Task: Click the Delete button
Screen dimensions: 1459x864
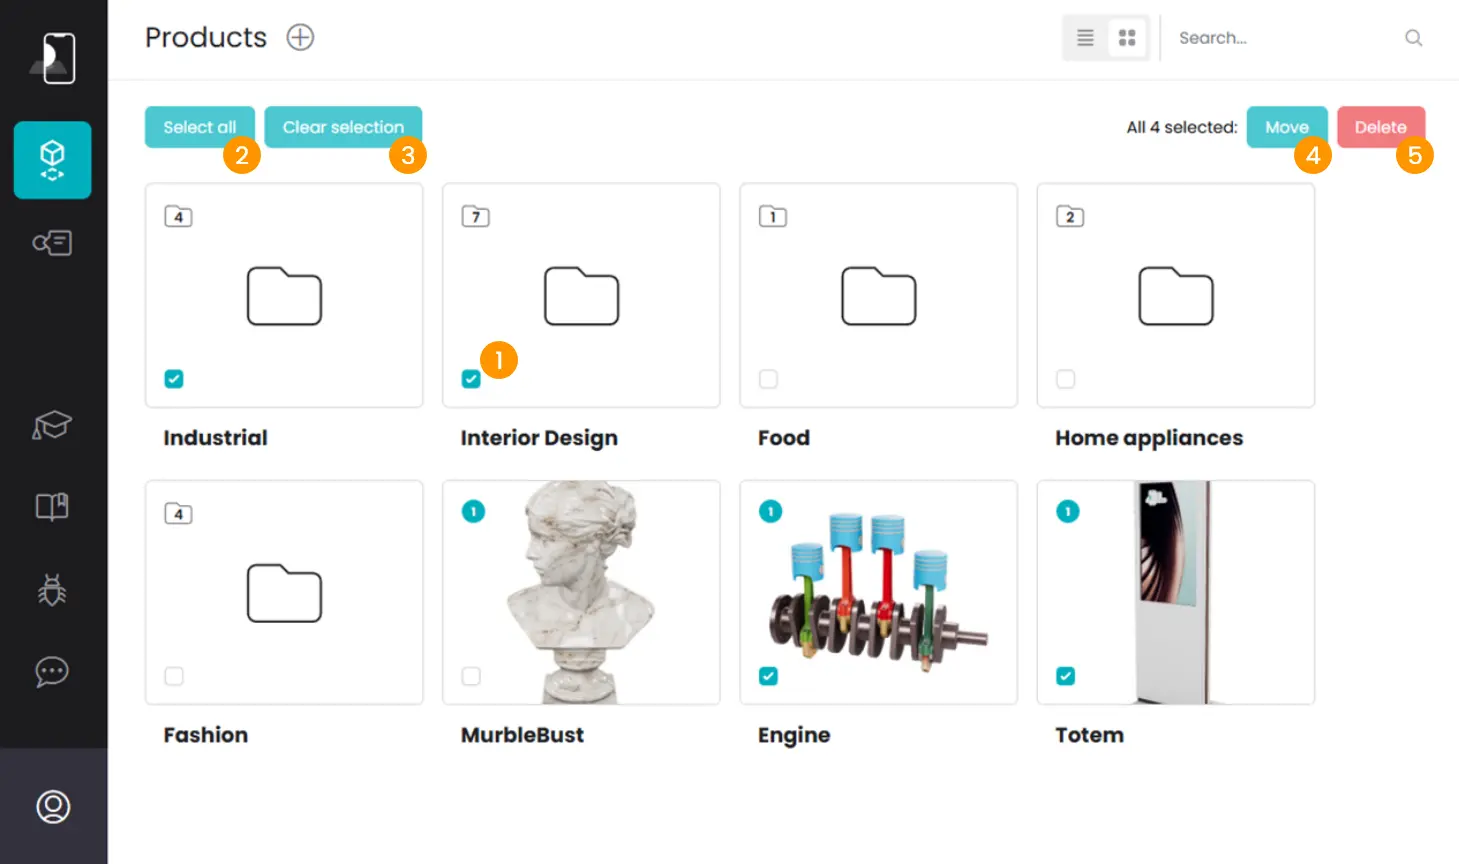Action: pos(1380,126)
